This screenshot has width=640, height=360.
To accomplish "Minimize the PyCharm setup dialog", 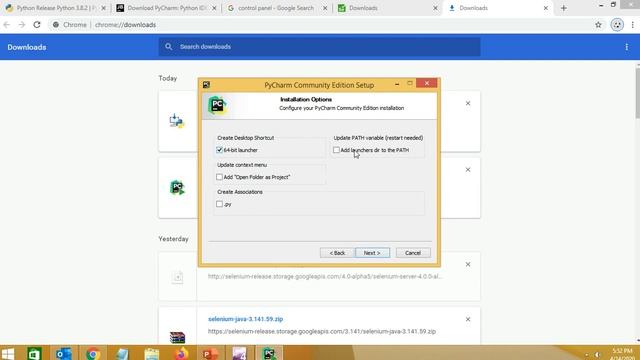I will tap(397, 84).
